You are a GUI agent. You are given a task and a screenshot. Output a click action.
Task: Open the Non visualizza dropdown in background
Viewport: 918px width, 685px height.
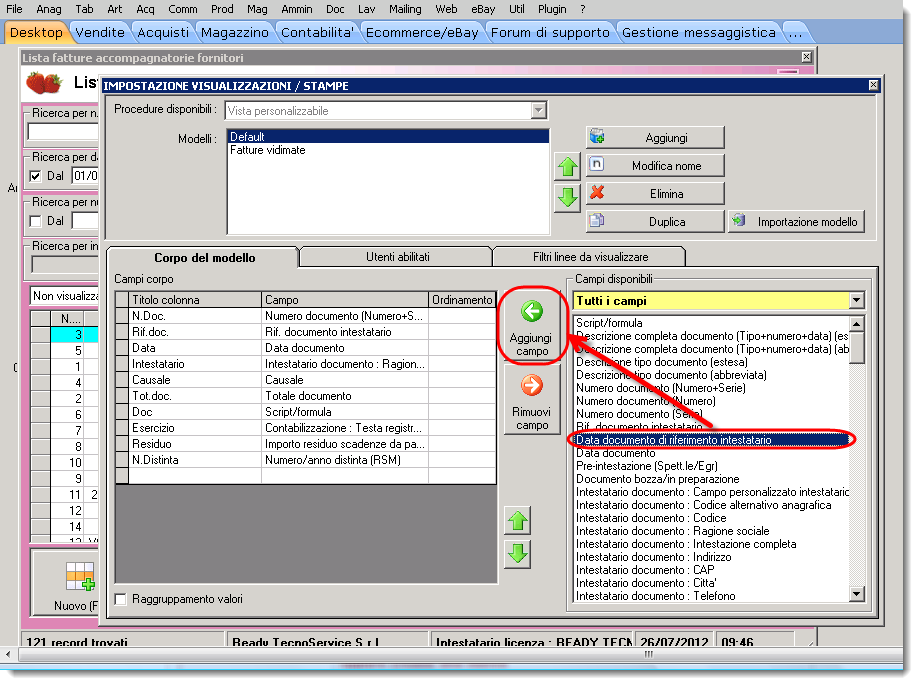coord(64,296)
